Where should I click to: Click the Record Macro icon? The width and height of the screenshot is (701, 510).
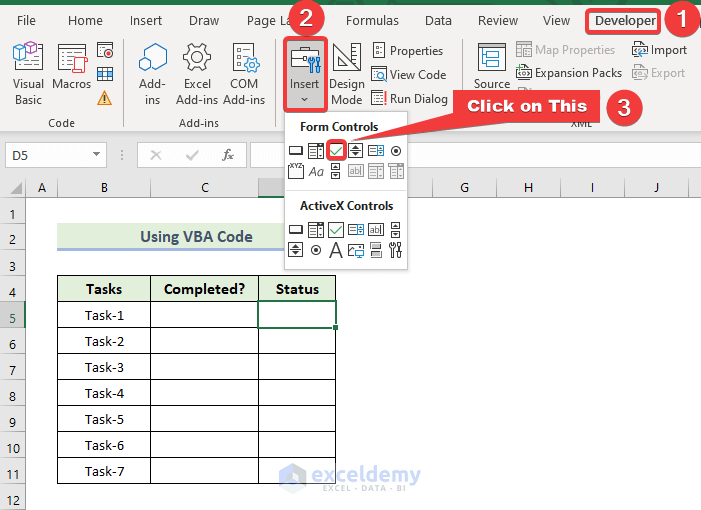[x=105, y=50]
